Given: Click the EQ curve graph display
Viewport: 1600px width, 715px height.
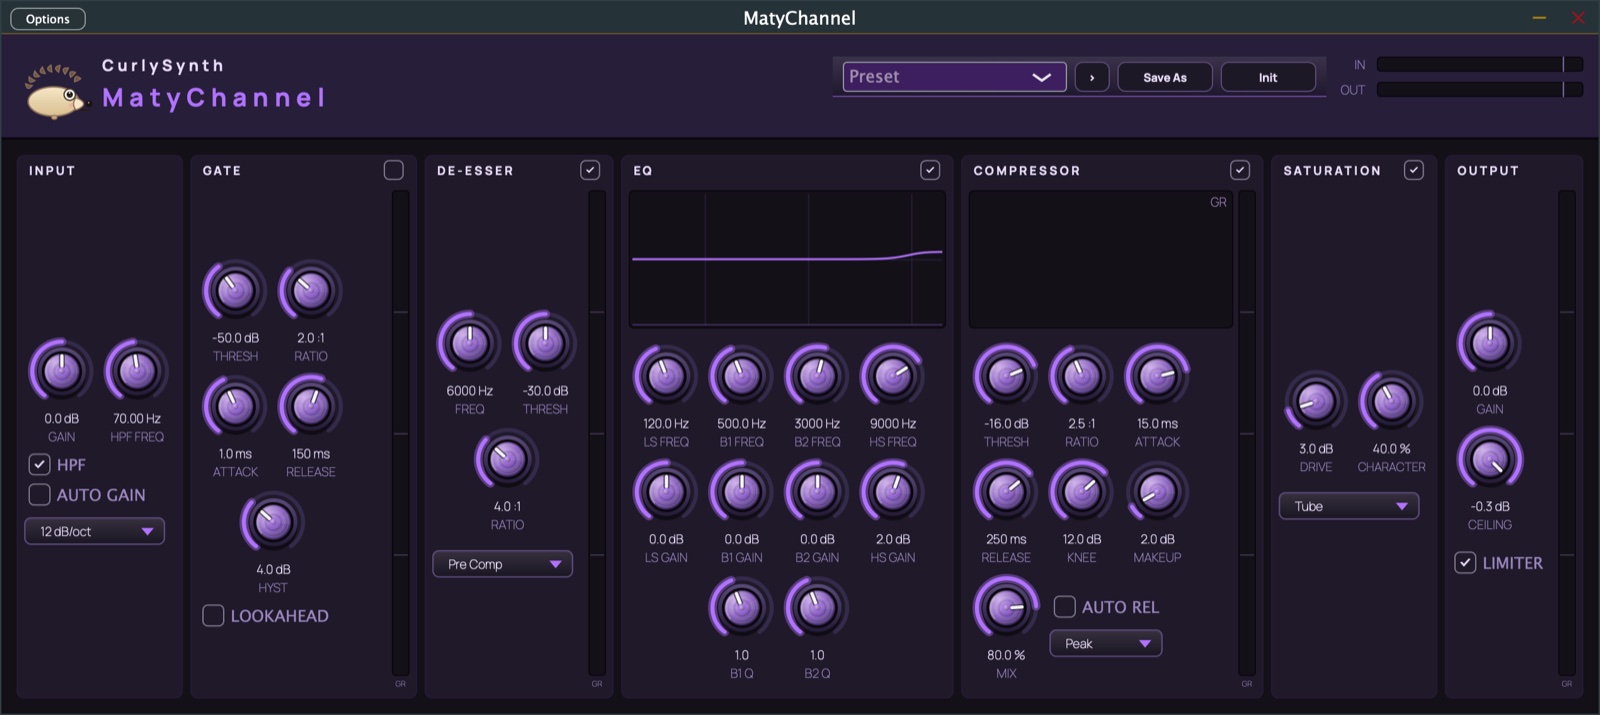Looking at the screenshot, I should coord(787,259).
